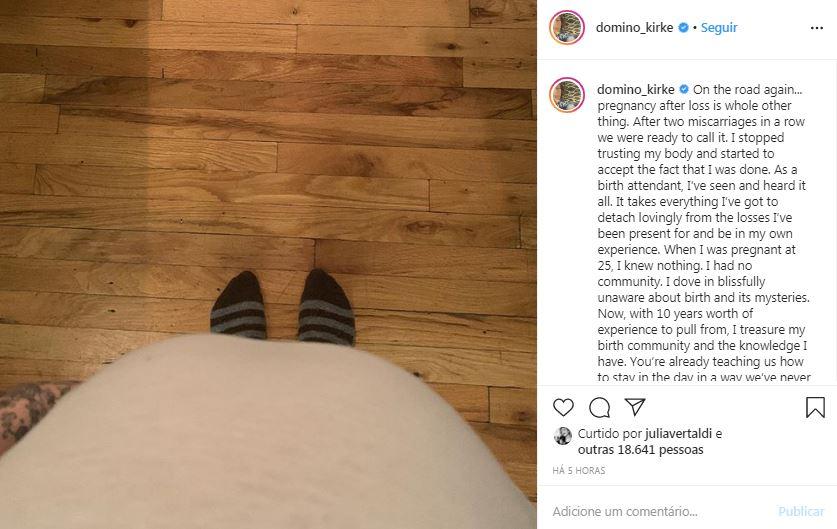Click juliavertaldi small avatar near likes
Viewport: 837px width, 529px height.
pyautogui.click(x=563, y=436)
